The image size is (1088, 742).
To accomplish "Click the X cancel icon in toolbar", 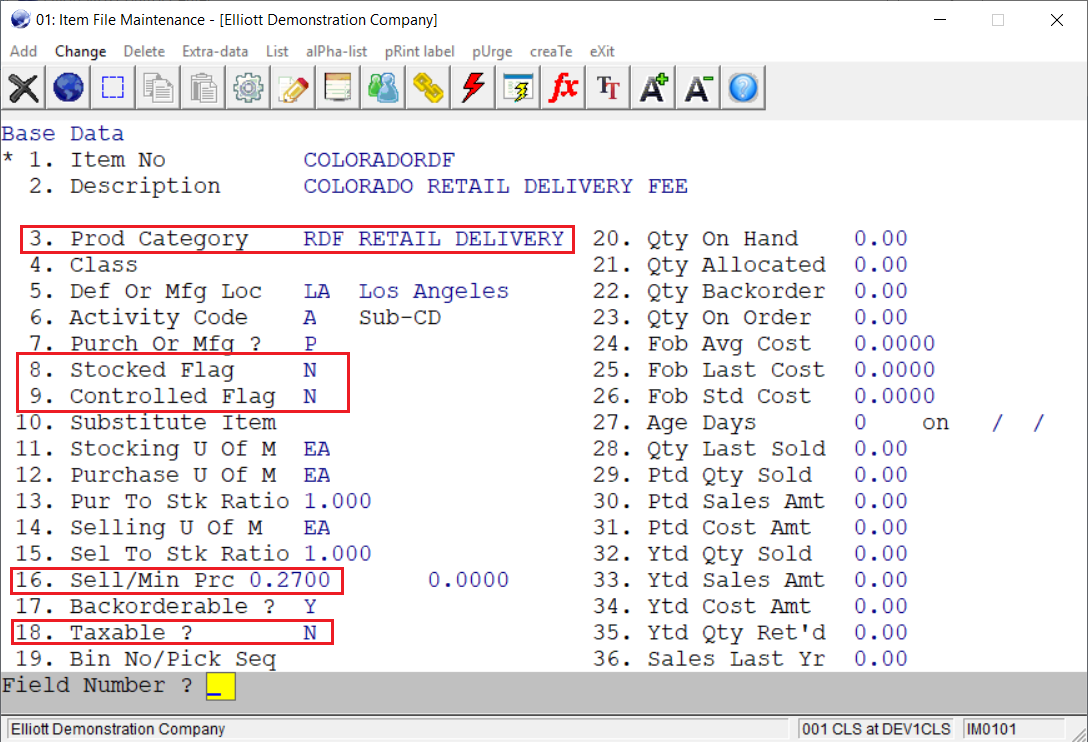I will click(23, 88).
